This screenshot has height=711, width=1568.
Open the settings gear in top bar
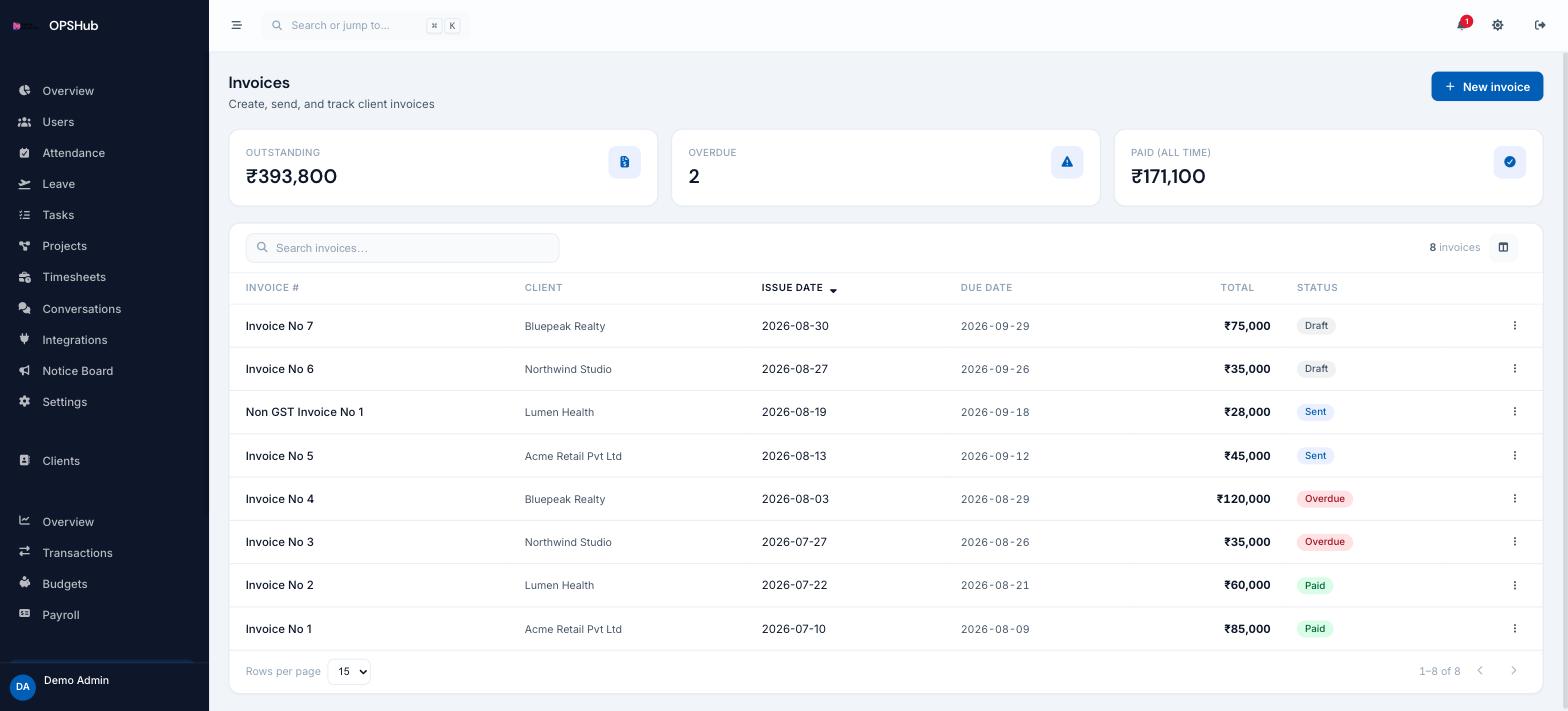(x=1497, y=25)
